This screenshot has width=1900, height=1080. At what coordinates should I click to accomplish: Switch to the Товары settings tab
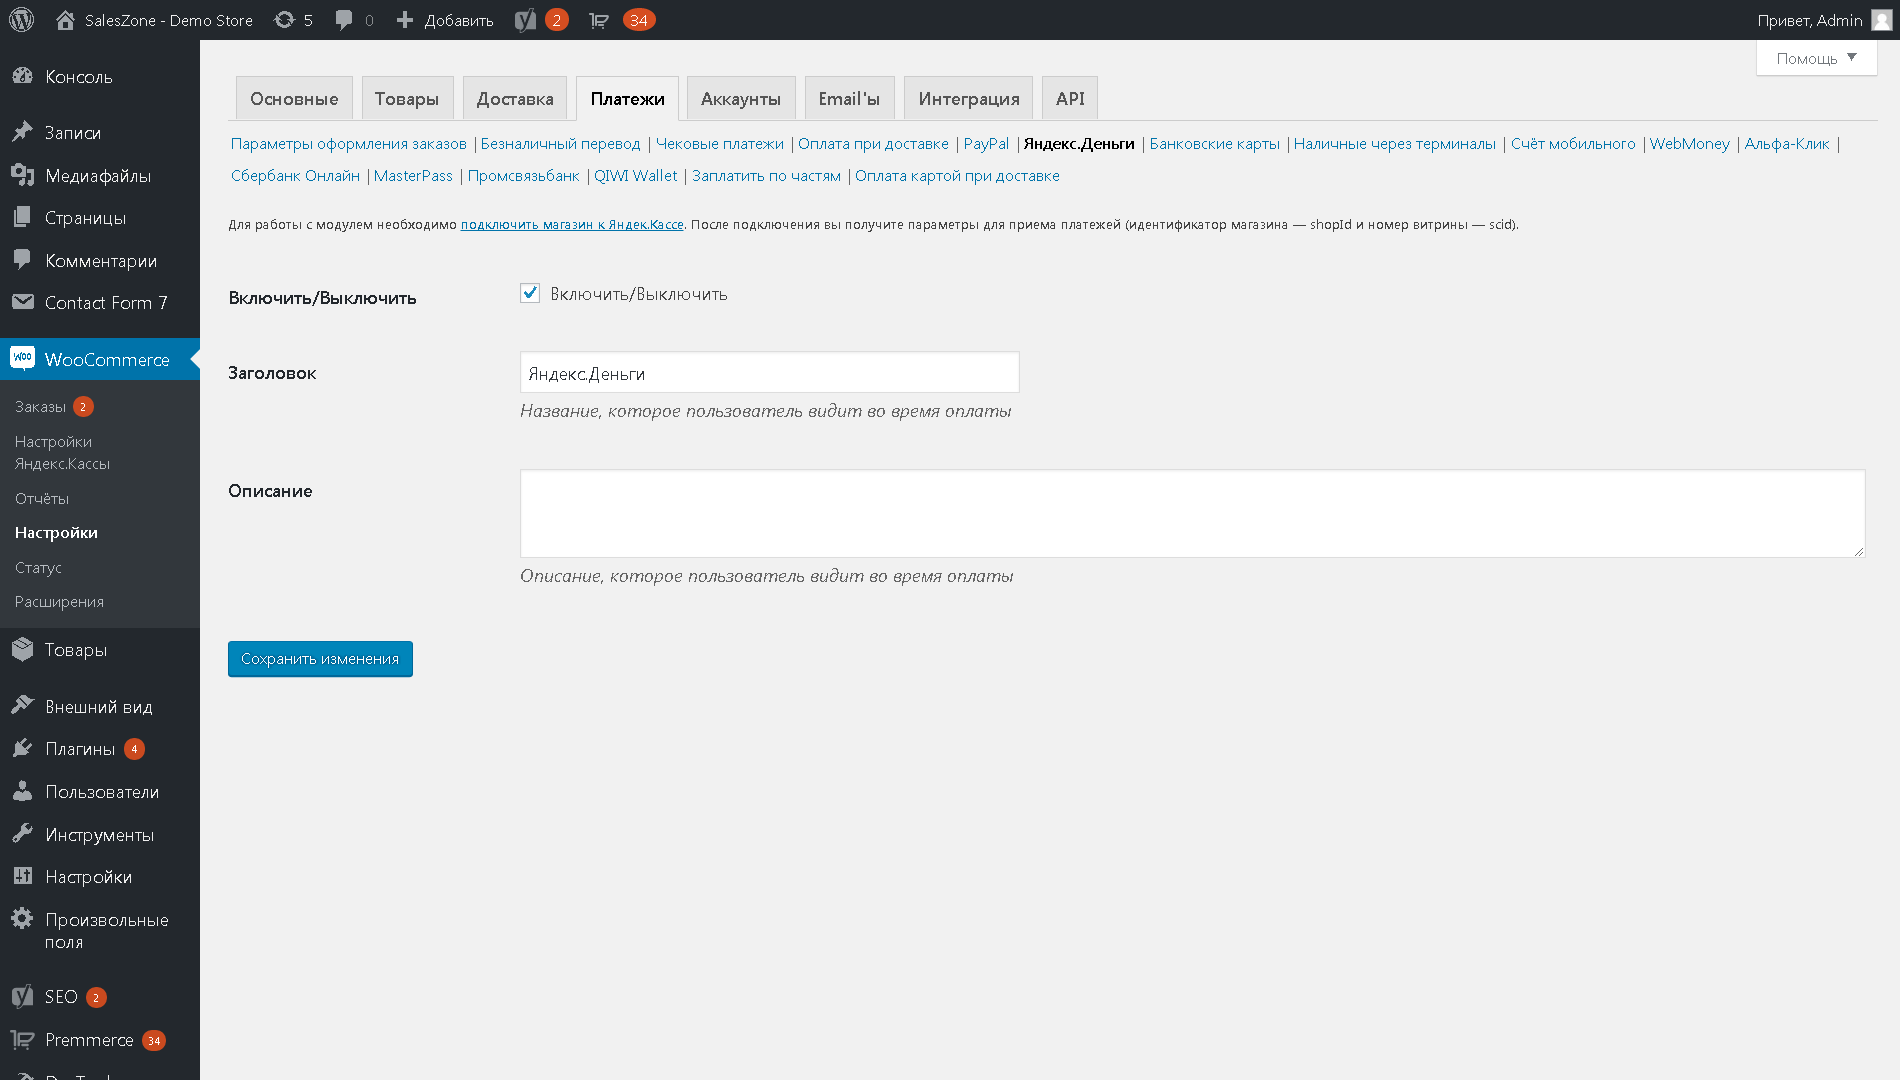click(x=407, y=98)
